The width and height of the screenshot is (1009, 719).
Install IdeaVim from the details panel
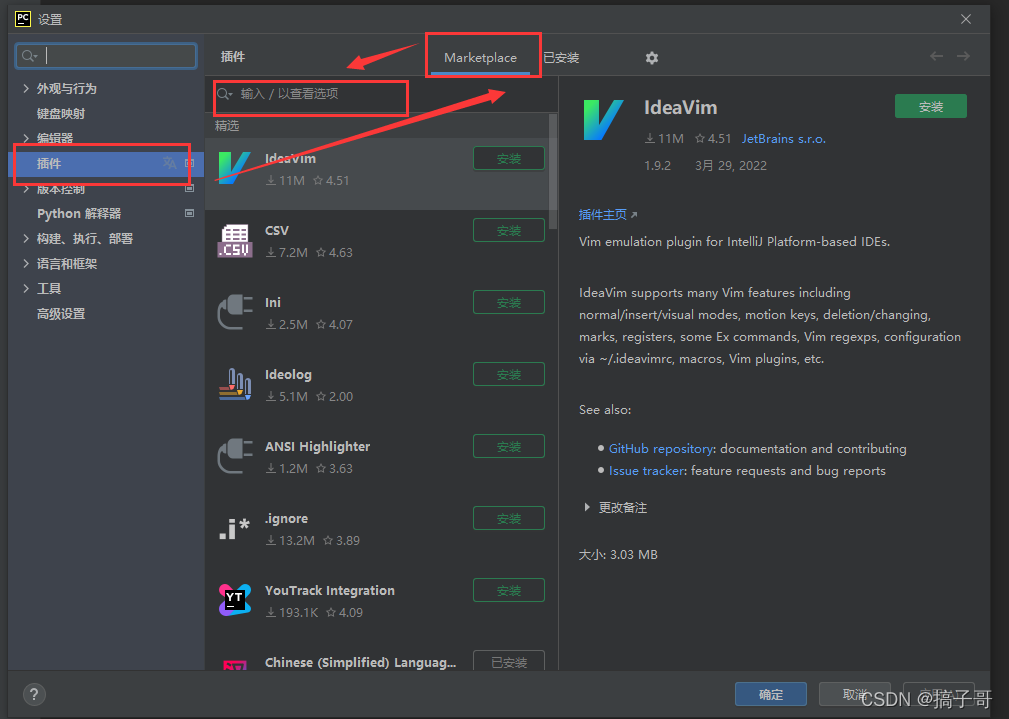[x=930, y=106]
